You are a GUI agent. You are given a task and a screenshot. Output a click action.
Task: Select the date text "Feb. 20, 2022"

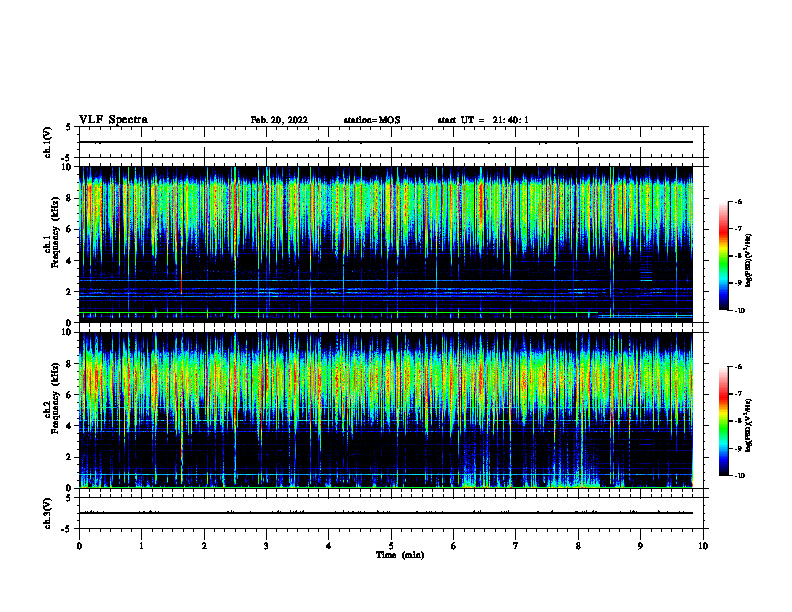click(x=279, y=120)
